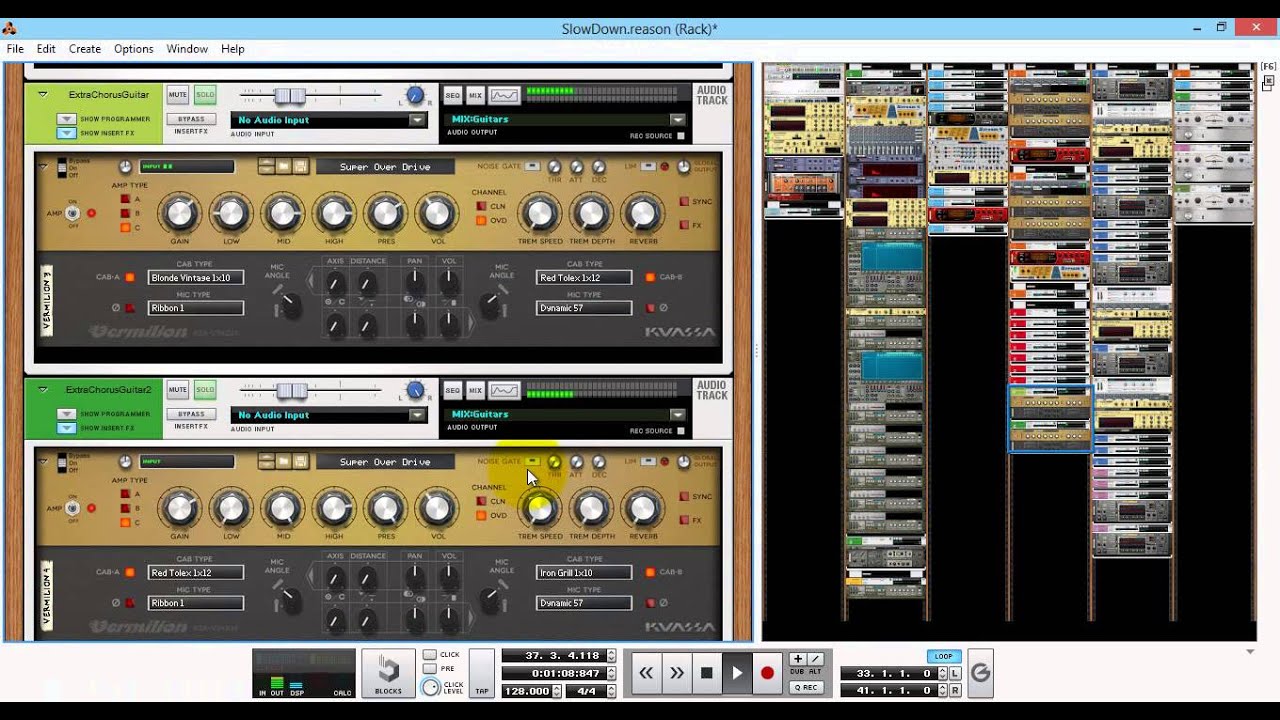Screen dimensions: 1280x720
Task: Collapse the ExtraChorusGuitar track device
Action: pos(42,94)
